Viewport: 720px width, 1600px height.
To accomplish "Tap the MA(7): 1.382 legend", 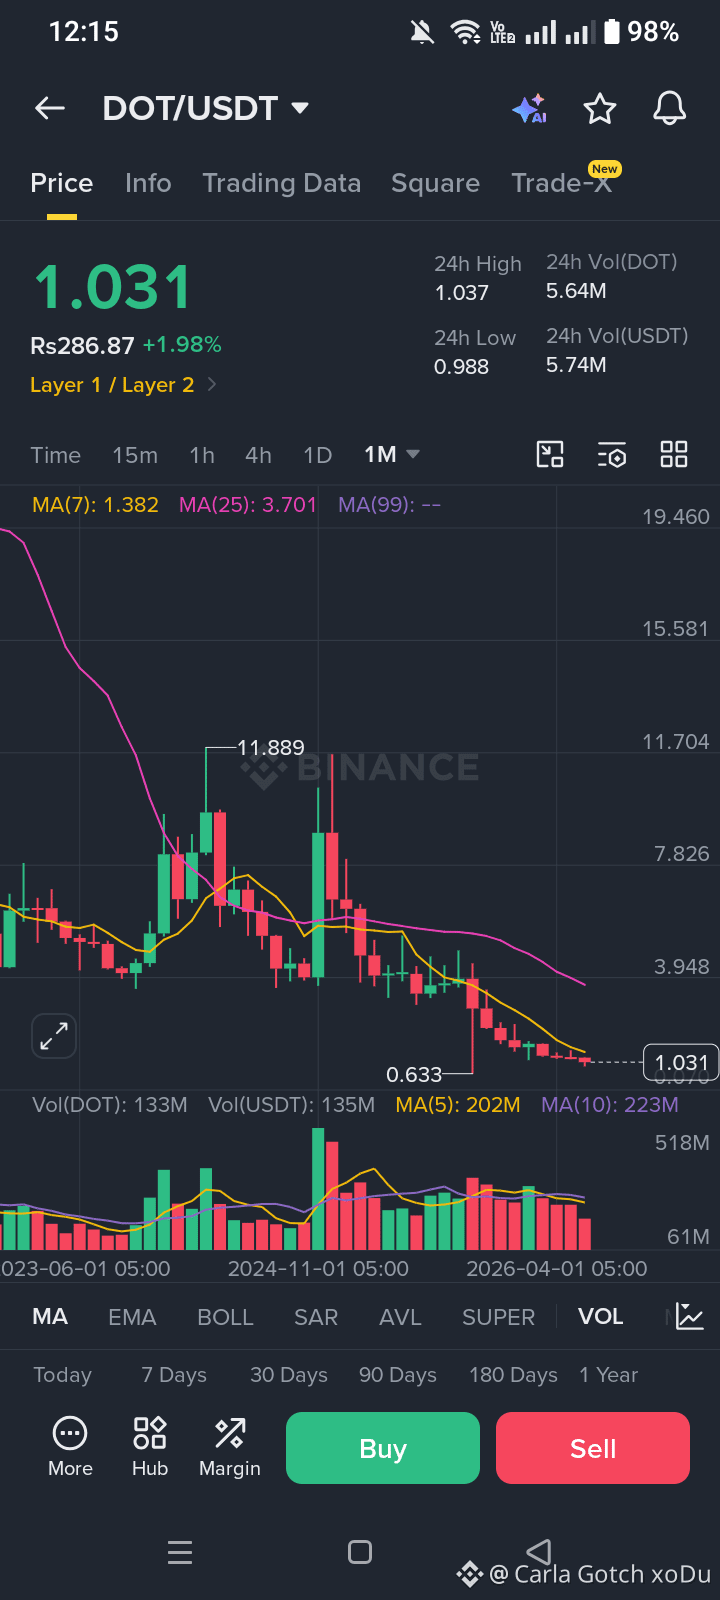I will click(95, 505).
